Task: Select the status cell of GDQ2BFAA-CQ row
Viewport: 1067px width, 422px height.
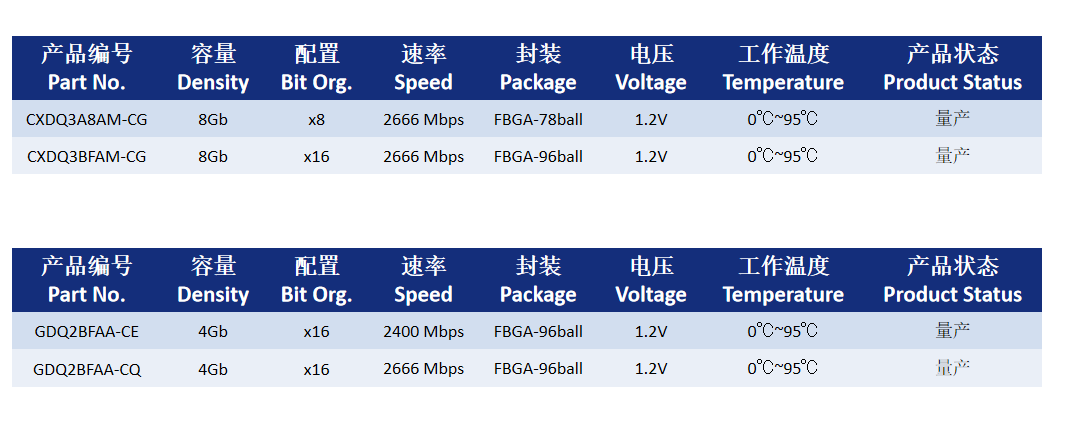Action: pos(953,368)
